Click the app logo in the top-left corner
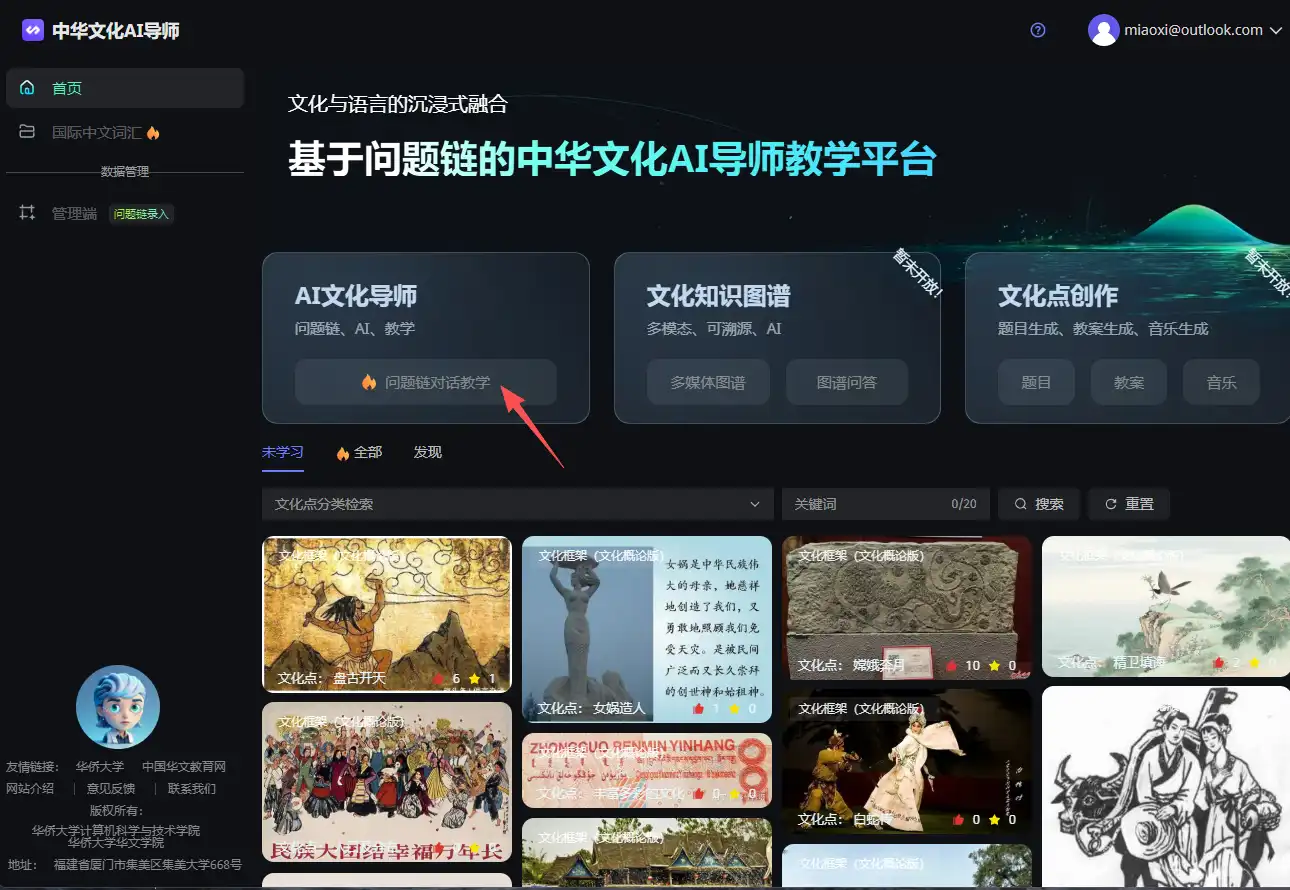Image resolution: width=1290 pixels, height=890 pixels. (x=32, y=29)
